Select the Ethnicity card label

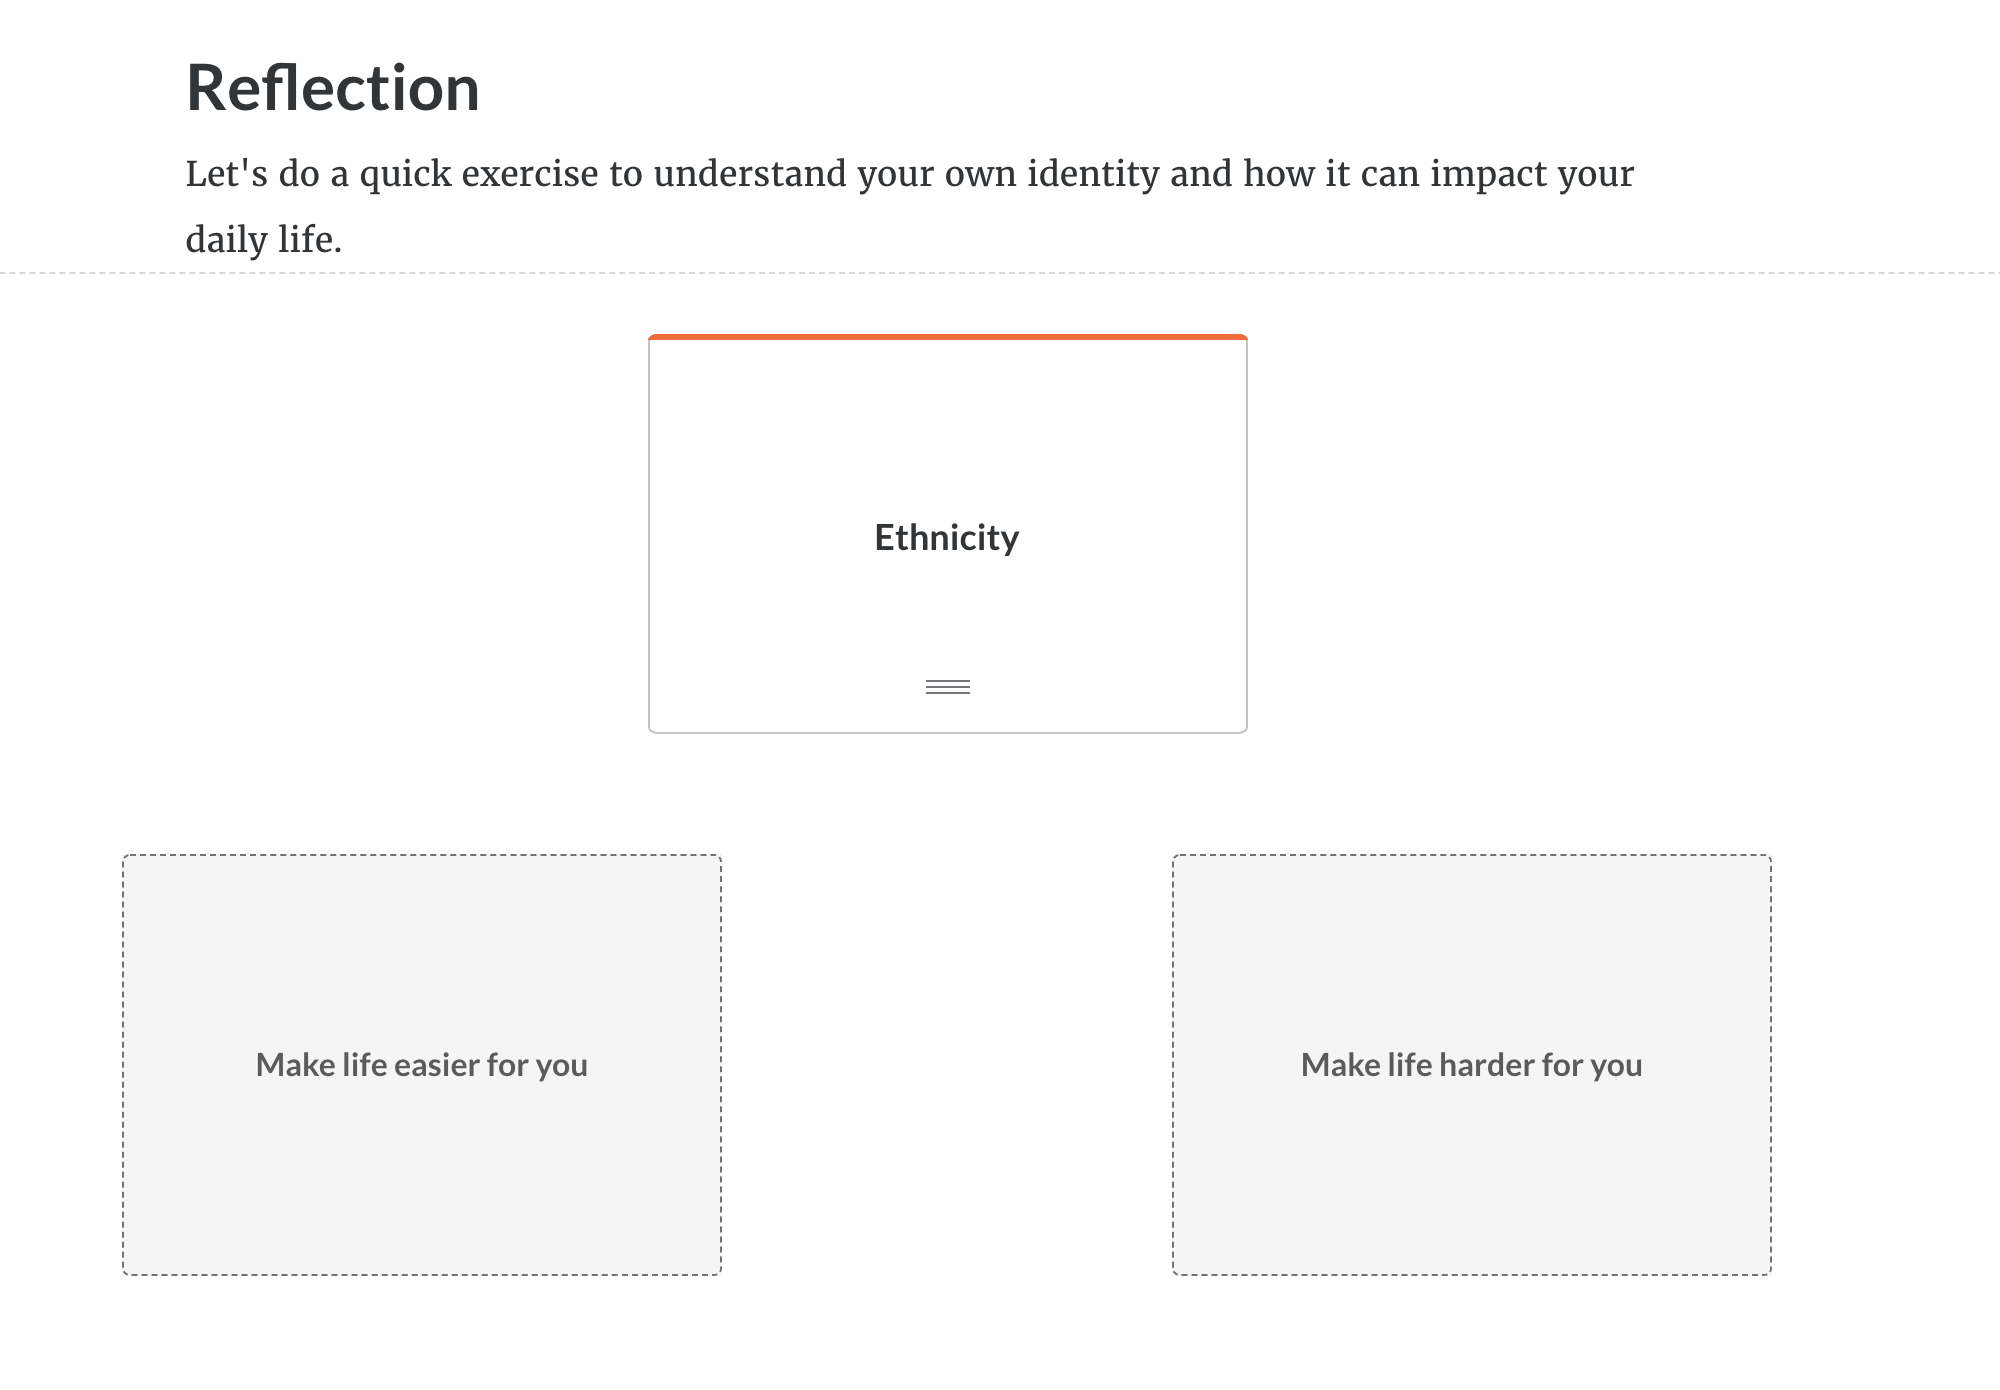tap(946, 538)
